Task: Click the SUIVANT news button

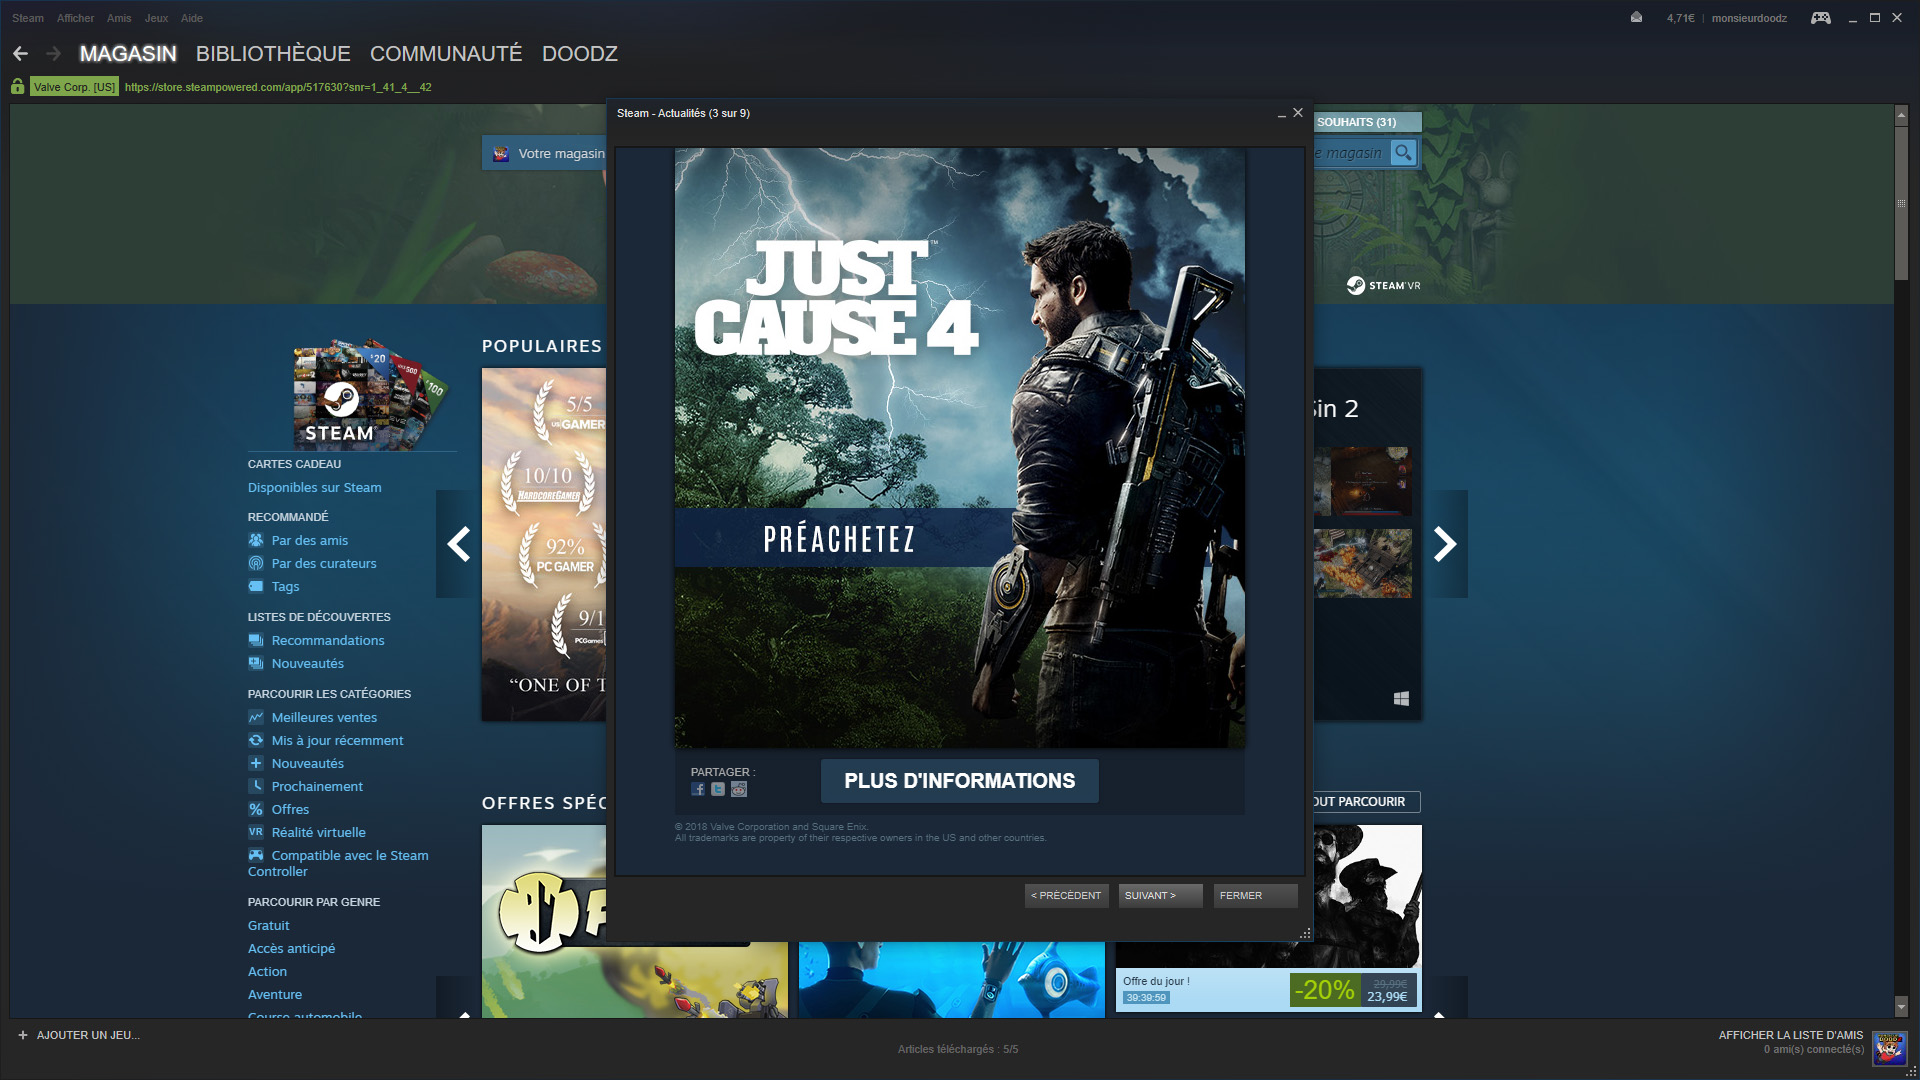Action: [x=1160, y=896]
